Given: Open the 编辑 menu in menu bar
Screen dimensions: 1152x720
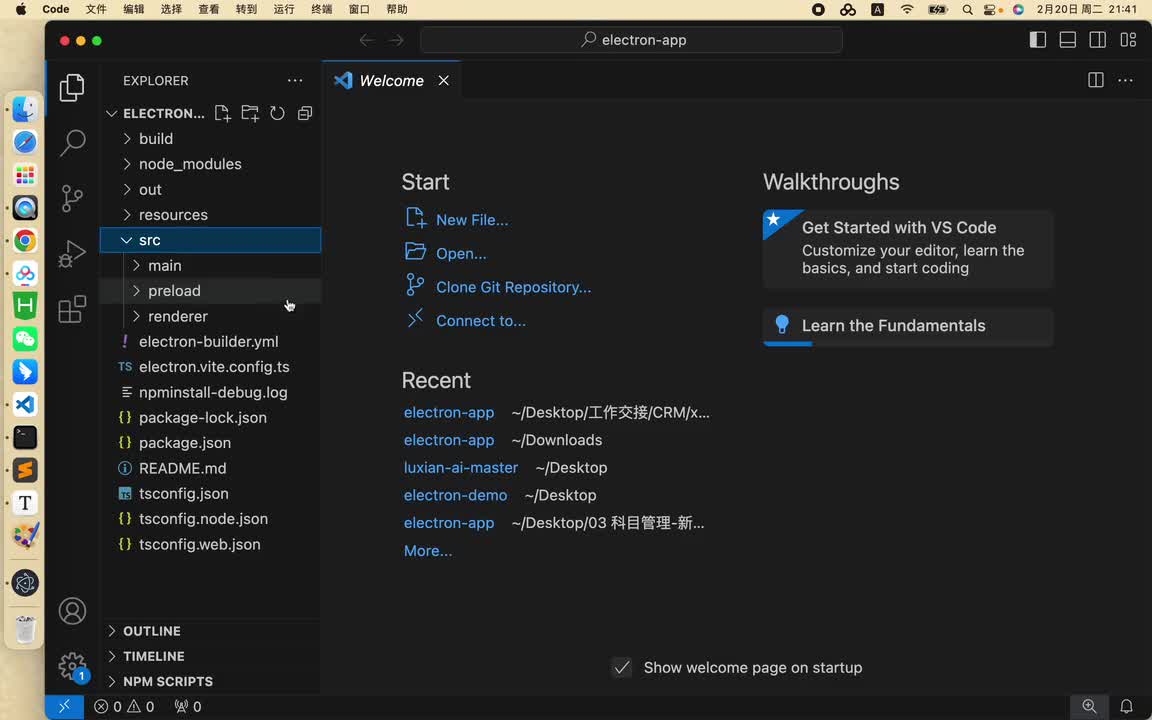Looking at the screenshot, I should 134,10.
